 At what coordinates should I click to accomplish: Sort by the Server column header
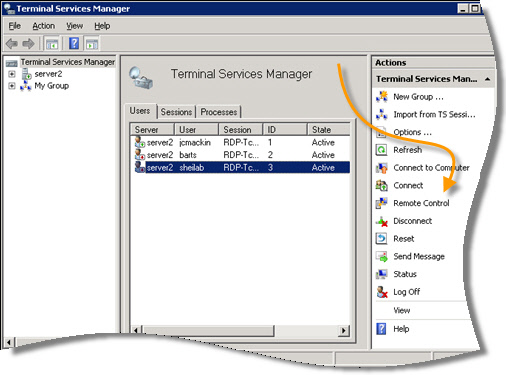pos(152,129)
